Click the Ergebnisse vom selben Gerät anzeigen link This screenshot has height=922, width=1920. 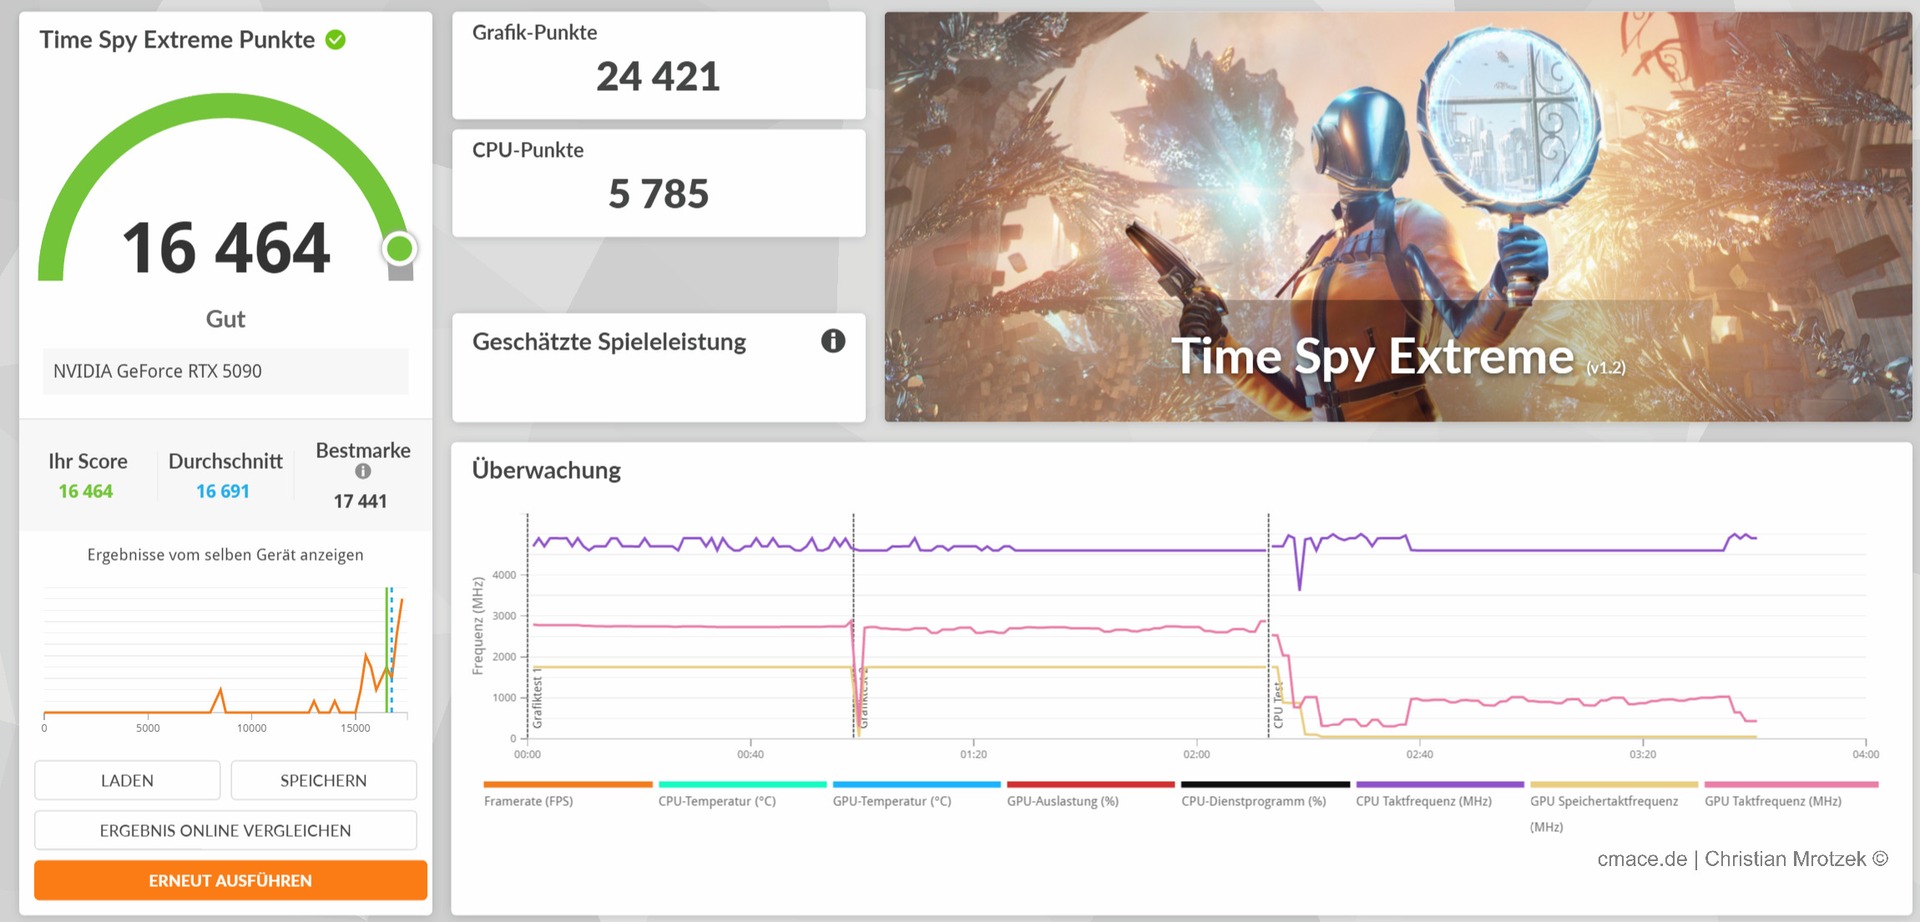[x=225, y=555]
